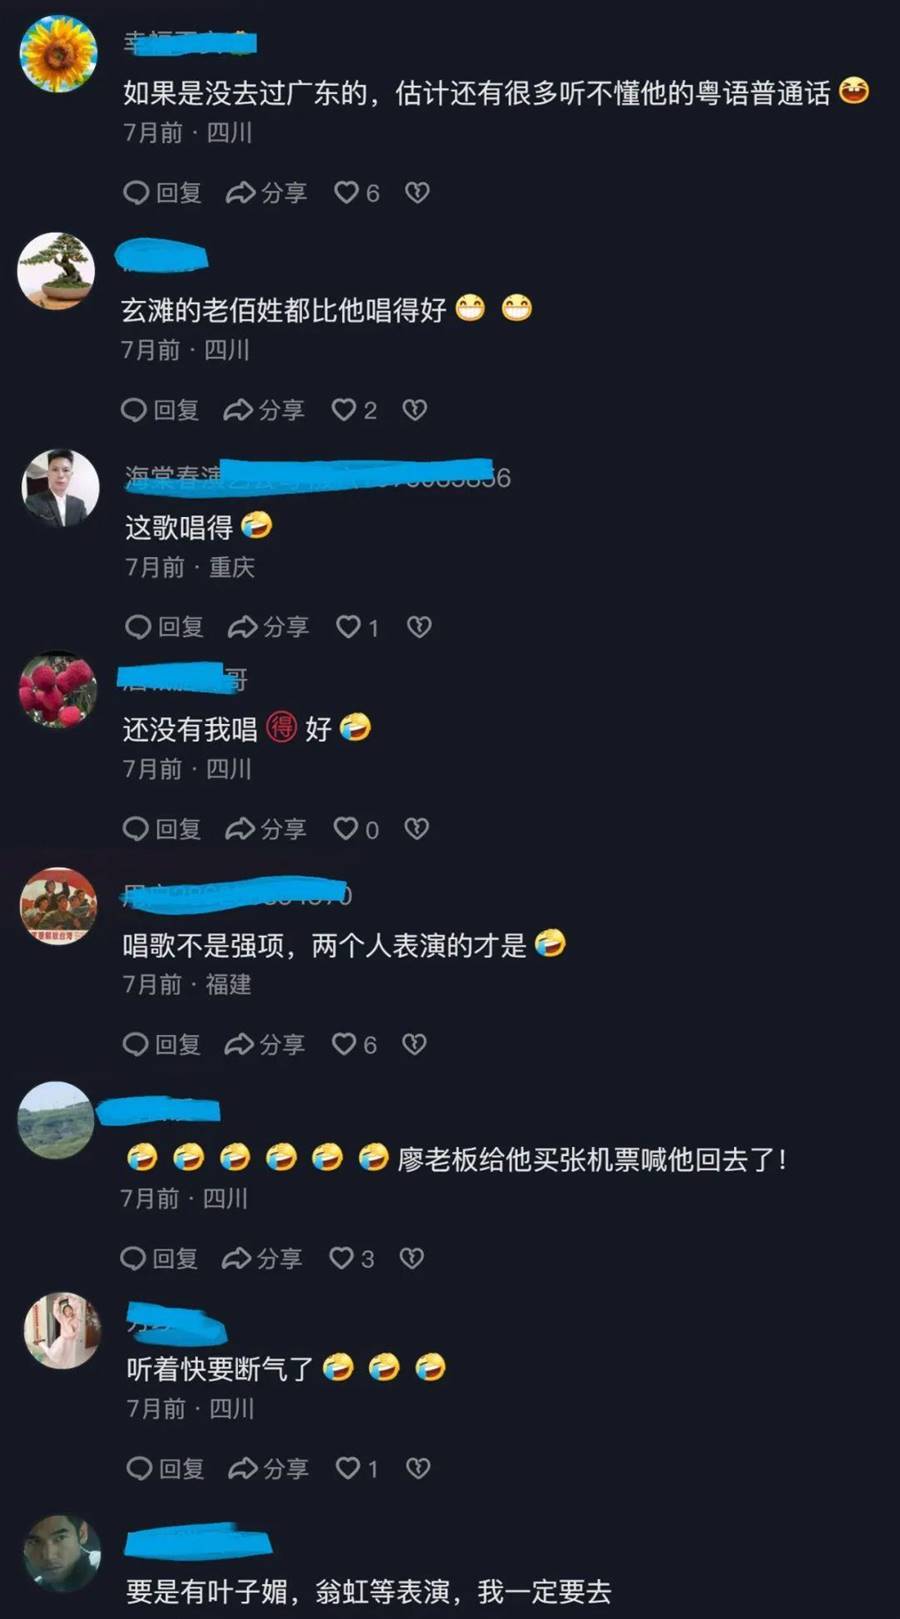Image resolution: width=900 pixels, height=1619 pixels.
Task: Share the 唱歌不是强项 comment
Action: coord(264,1044)
